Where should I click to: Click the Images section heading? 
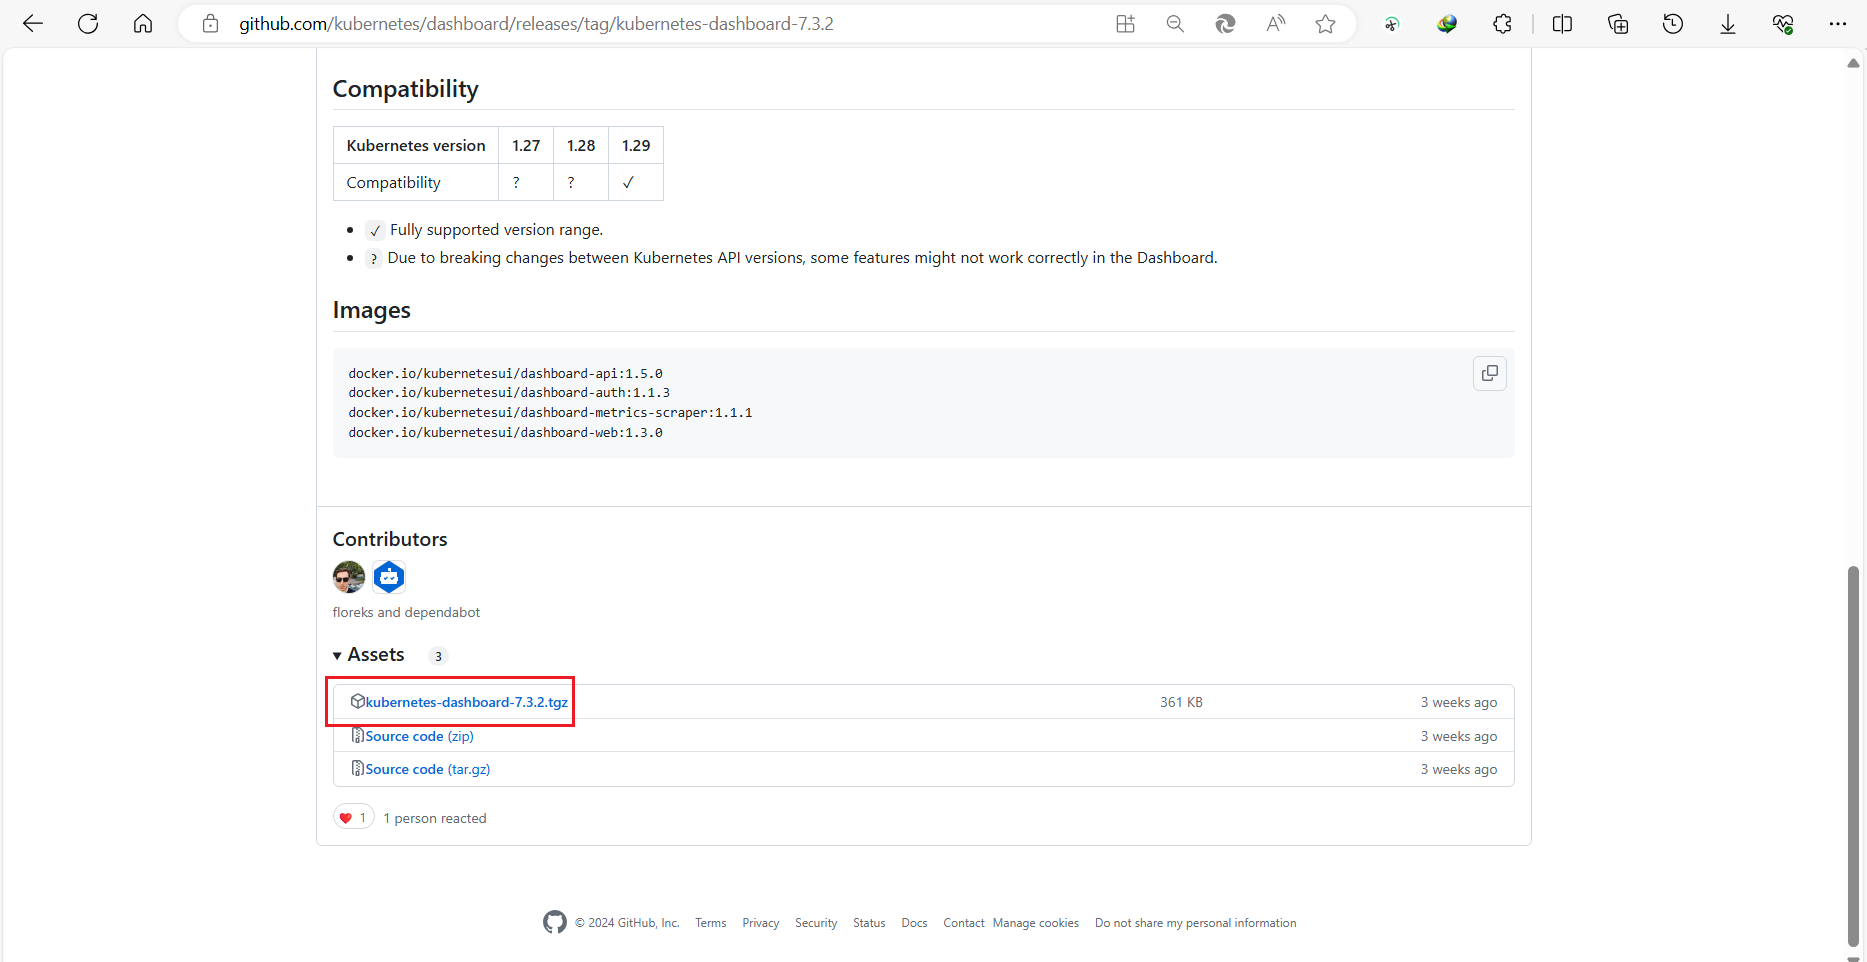point(371,310)
